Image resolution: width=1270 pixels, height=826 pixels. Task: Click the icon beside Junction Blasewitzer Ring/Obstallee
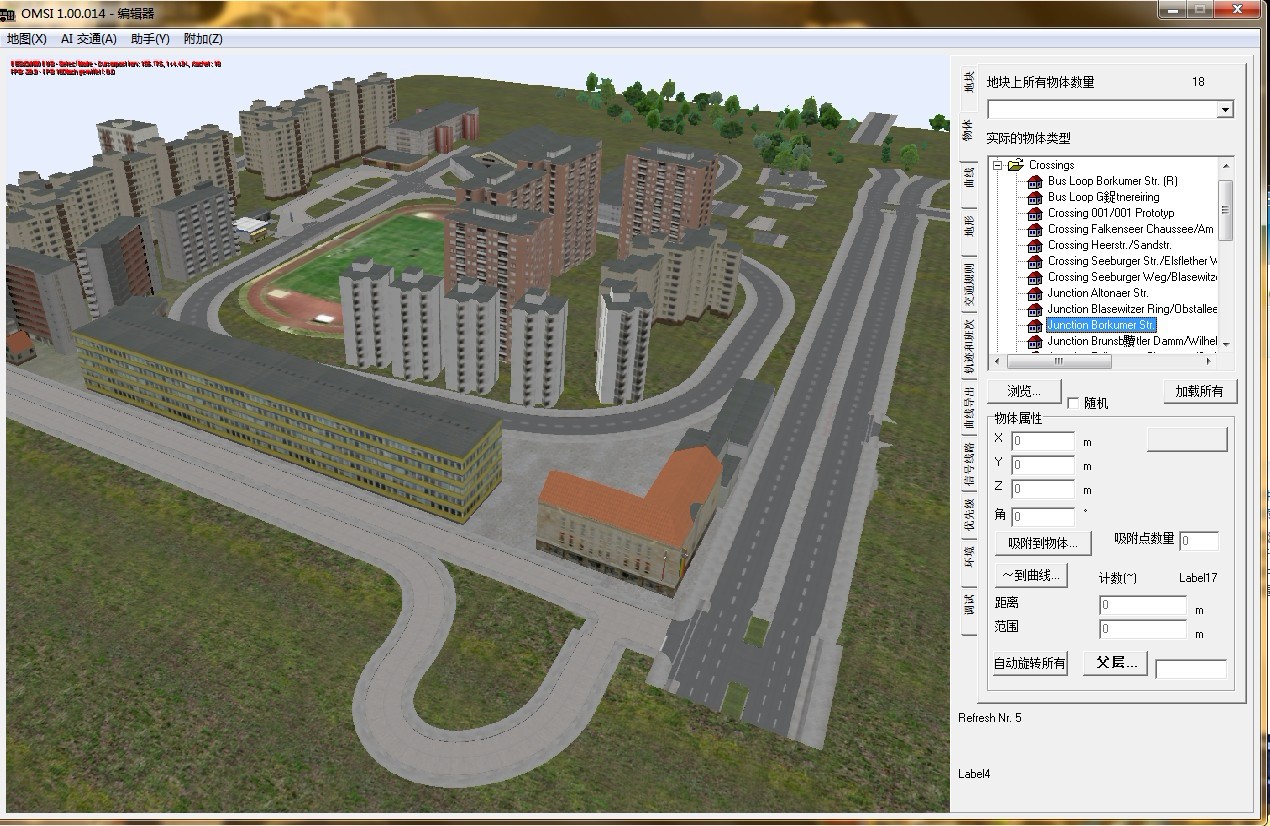pyautogui.click(x=1035, y=309)
